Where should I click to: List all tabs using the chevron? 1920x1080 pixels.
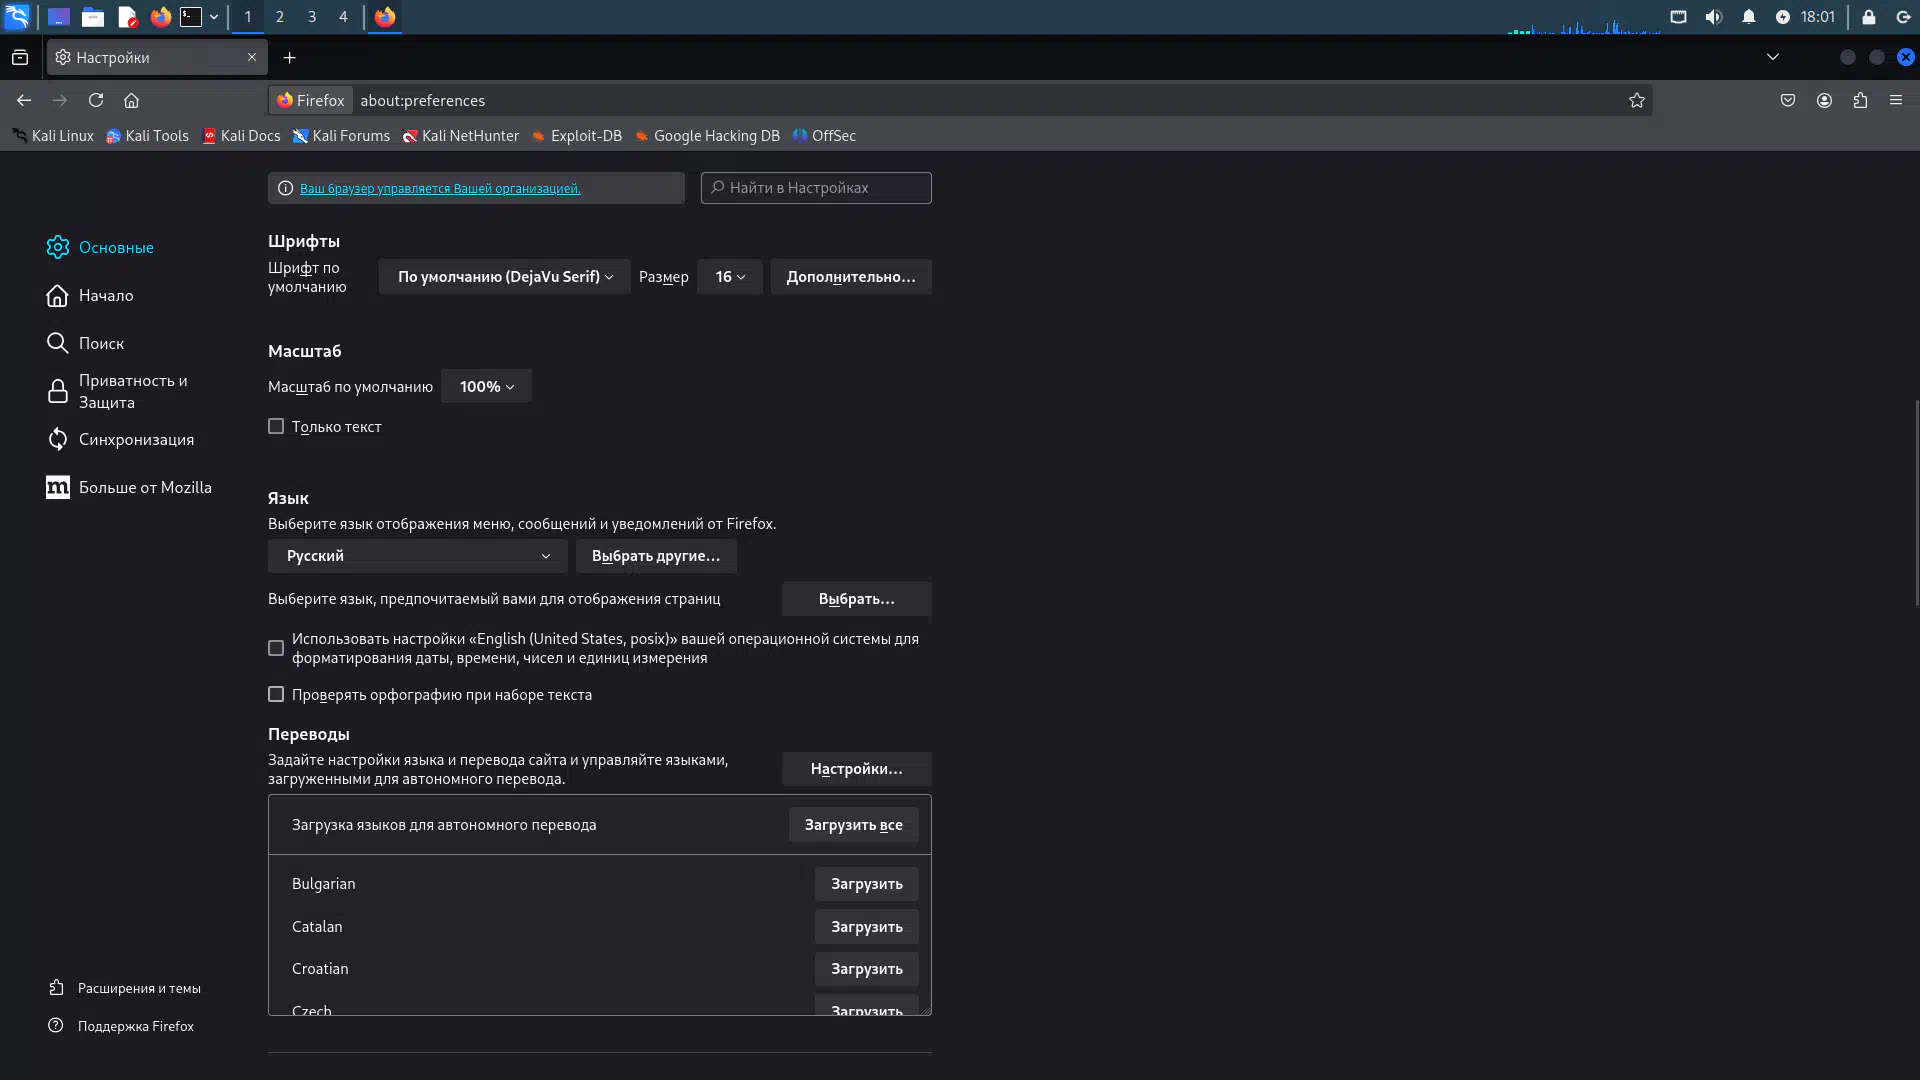click(x=1773, y=57)
